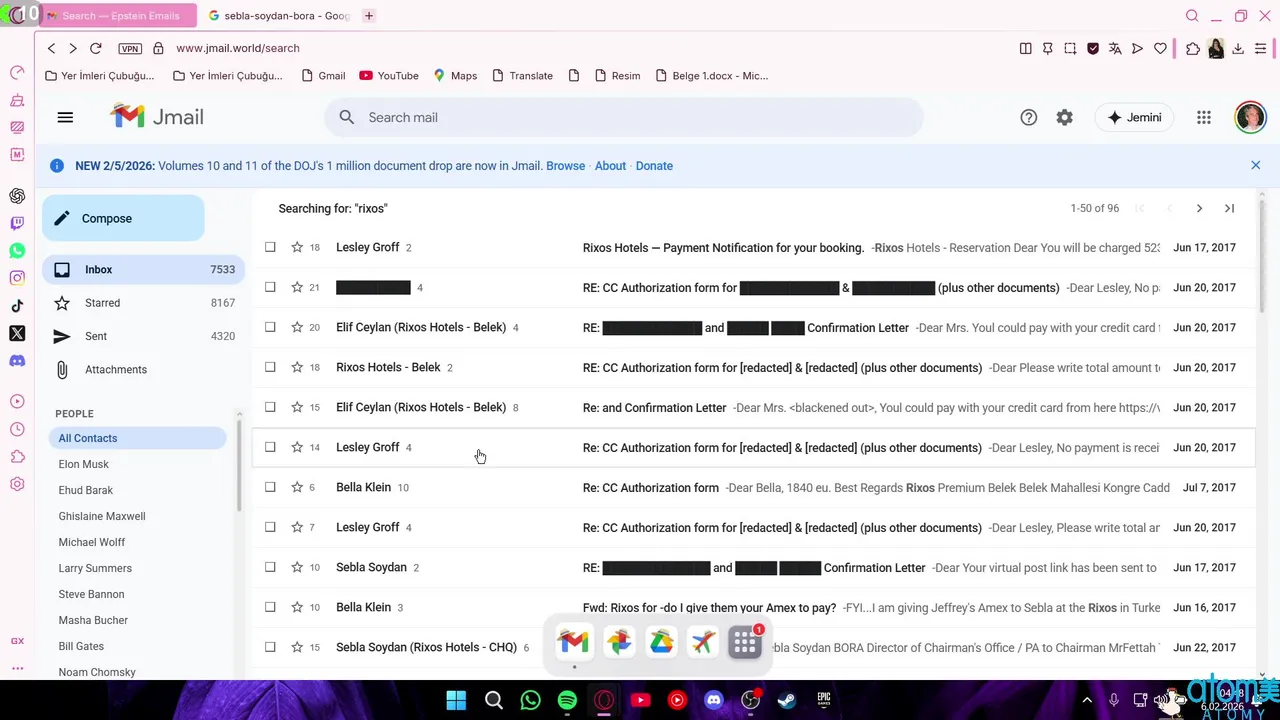Click the Windows Start button

tap(456, 700)
